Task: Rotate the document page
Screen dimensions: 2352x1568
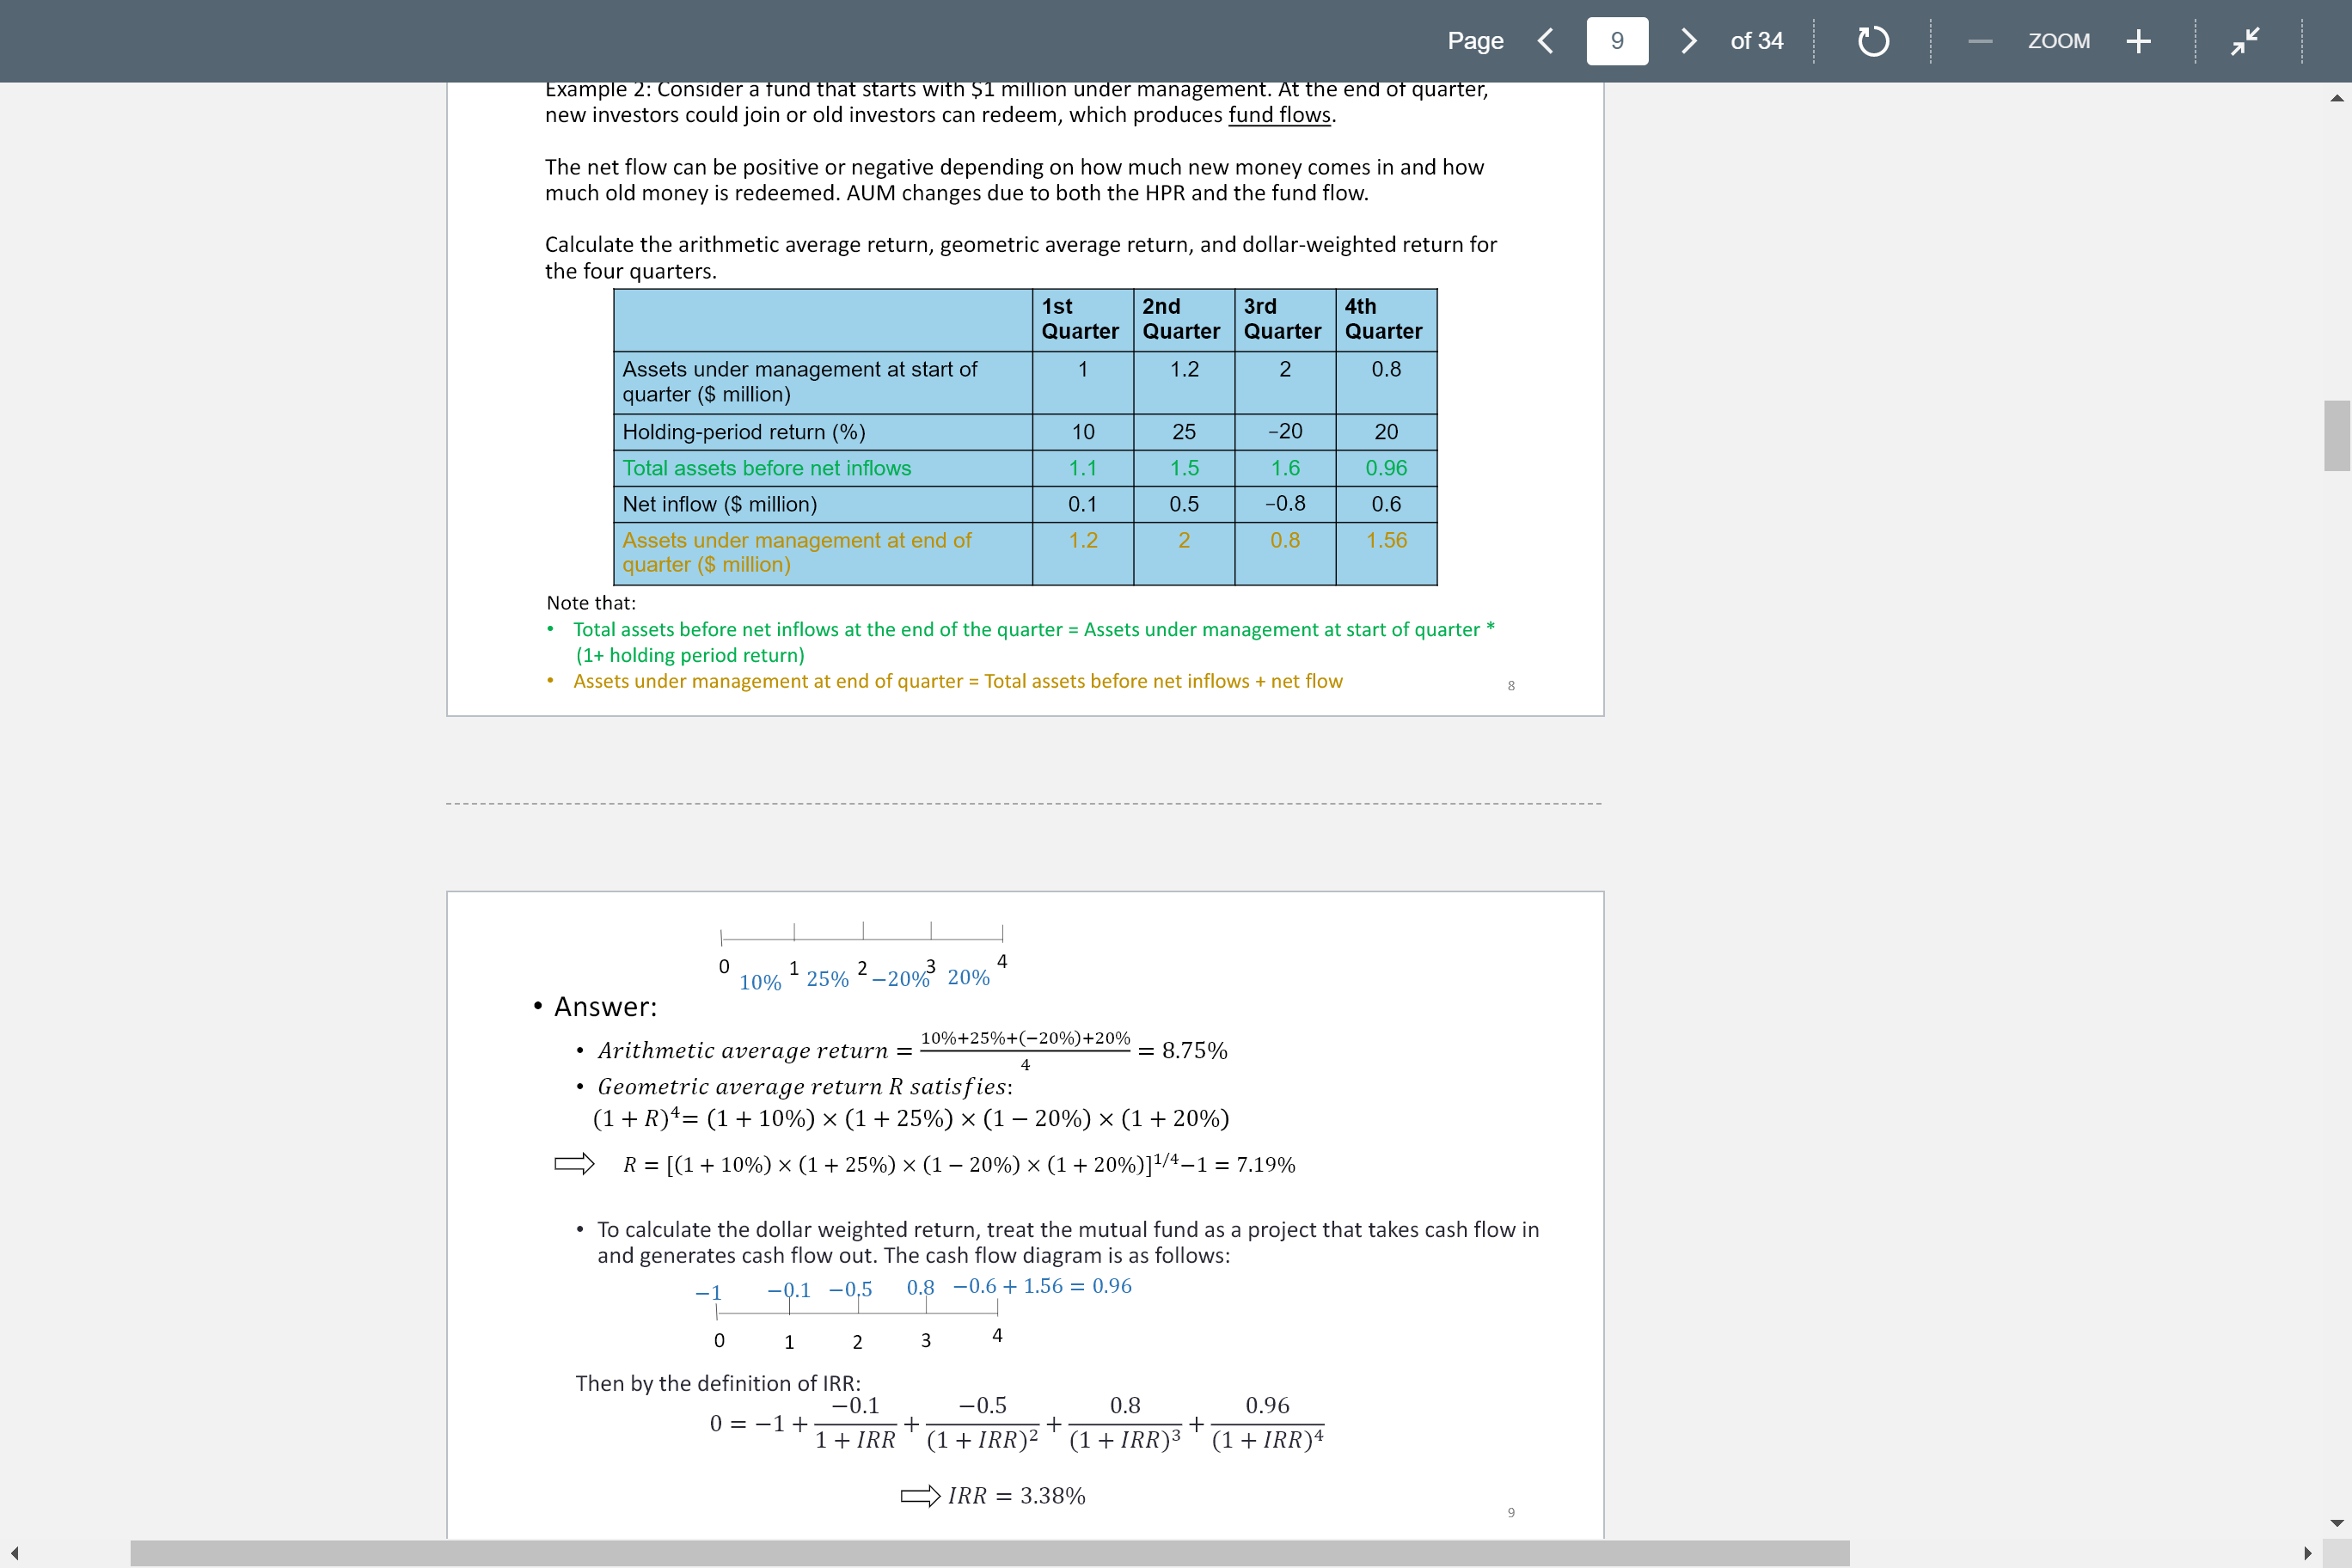Action: tap(1873, 41)
